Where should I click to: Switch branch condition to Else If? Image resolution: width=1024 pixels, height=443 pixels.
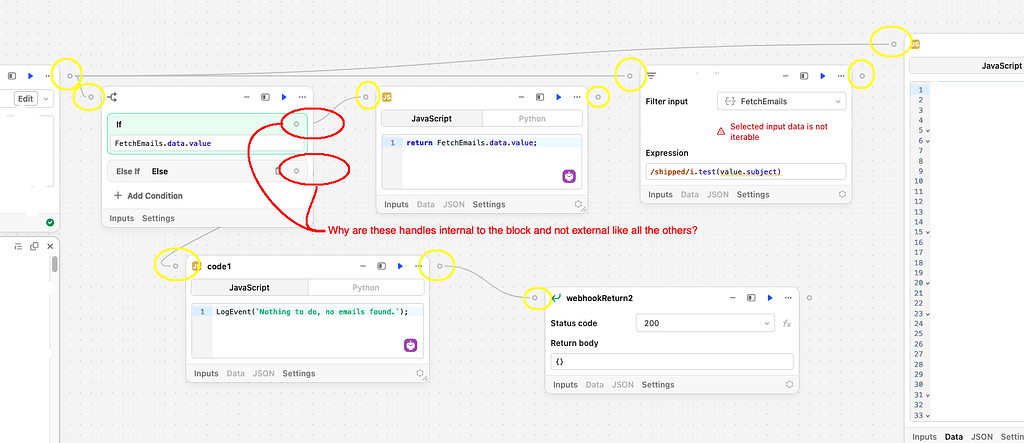click(128, 171)
